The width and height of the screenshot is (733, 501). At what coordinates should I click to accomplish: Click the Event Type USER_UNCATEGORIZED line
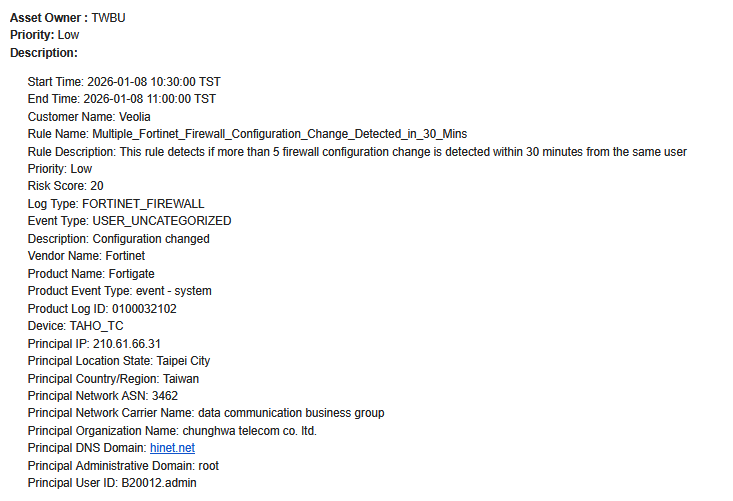(129, 221)
